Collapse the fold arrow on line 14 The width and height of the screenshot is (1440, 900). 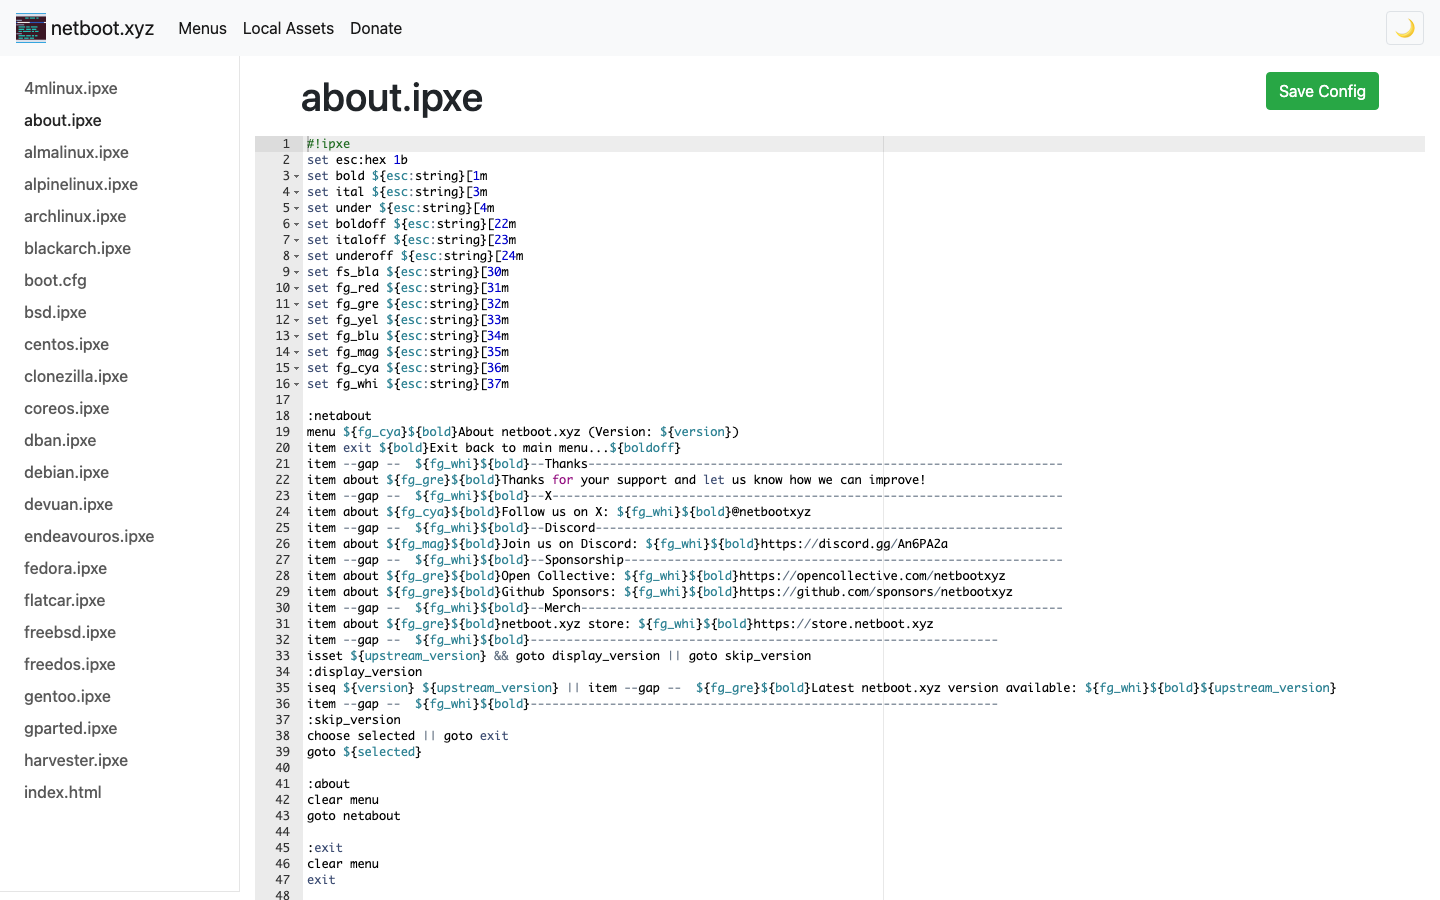[297, 352]
